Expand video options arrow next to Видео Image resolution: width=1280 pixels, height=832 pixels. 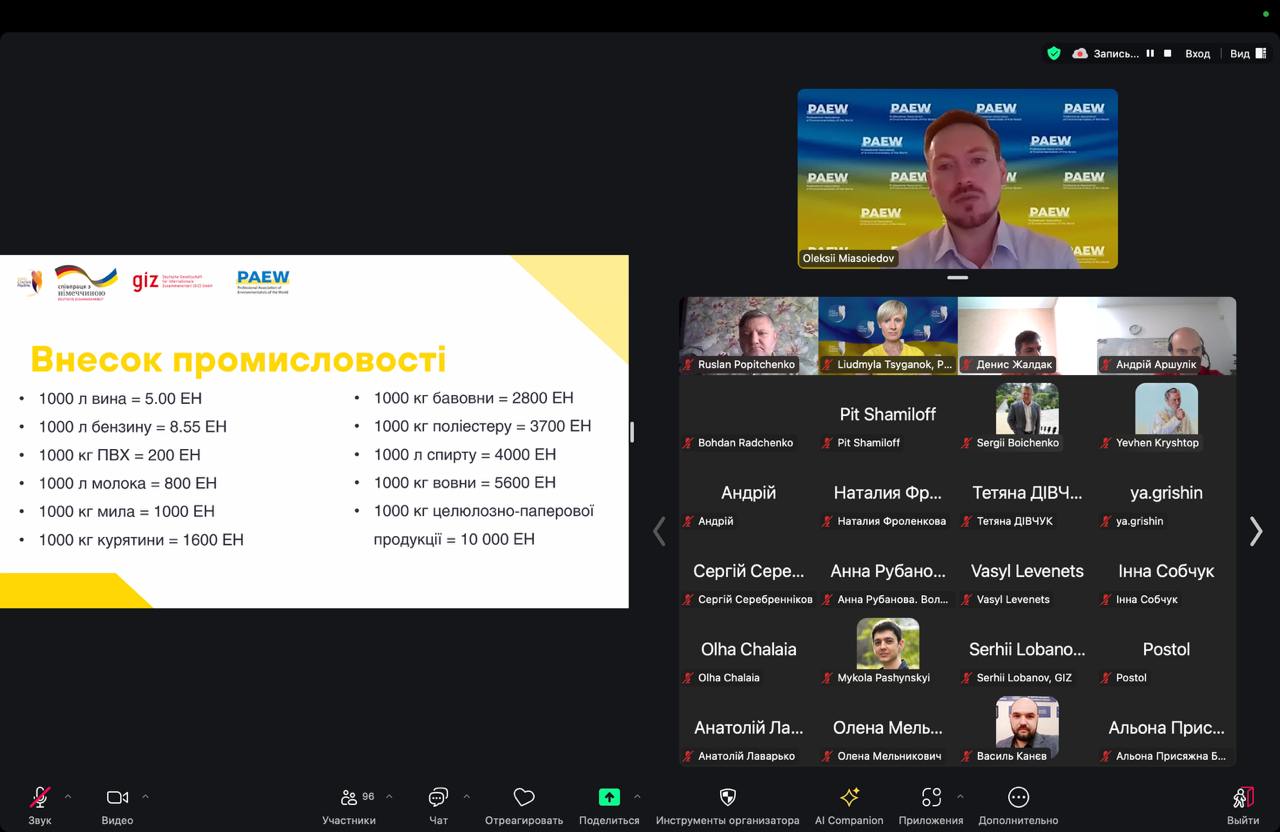145,797
